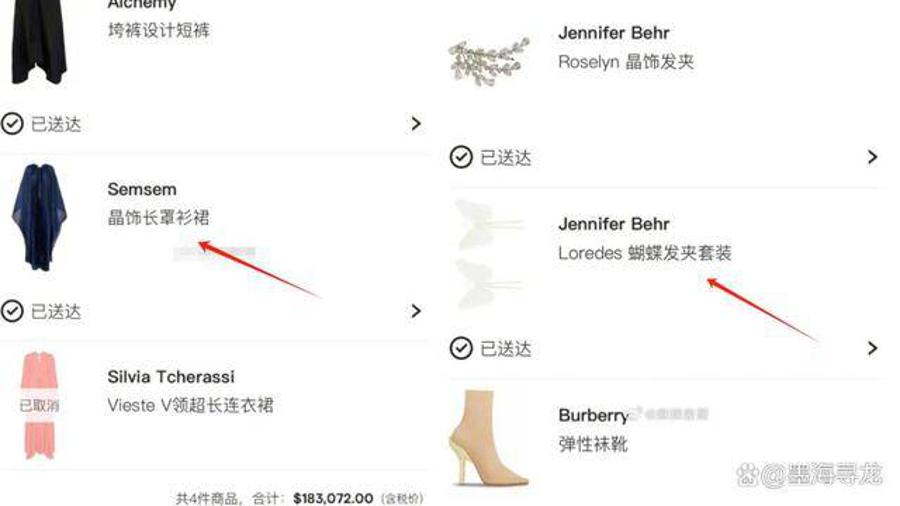Image resolution: width=900 pixels, height=506 pixels.
Task: Open the Silvia Tcherassi brand name
Action: click(171, 377)
